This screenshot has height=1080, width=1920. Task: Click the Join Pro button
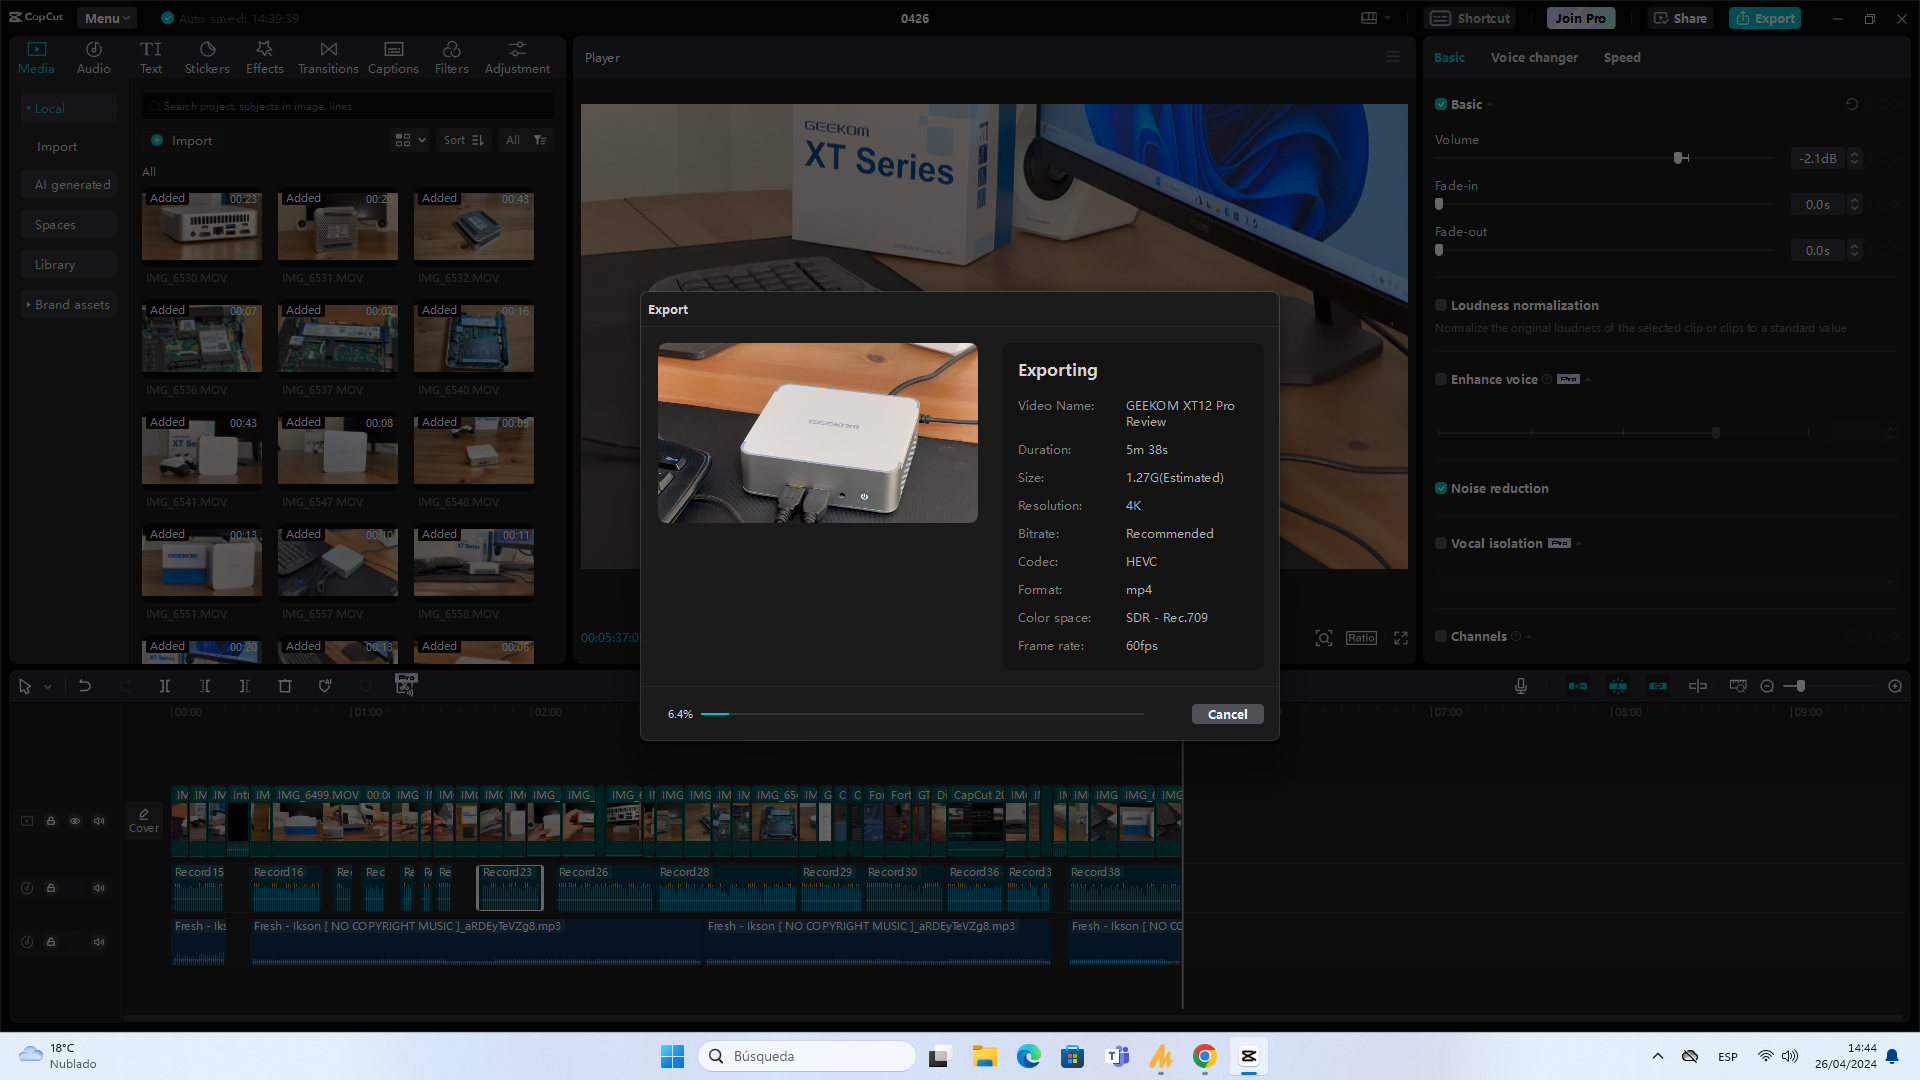coord(1580,17)
